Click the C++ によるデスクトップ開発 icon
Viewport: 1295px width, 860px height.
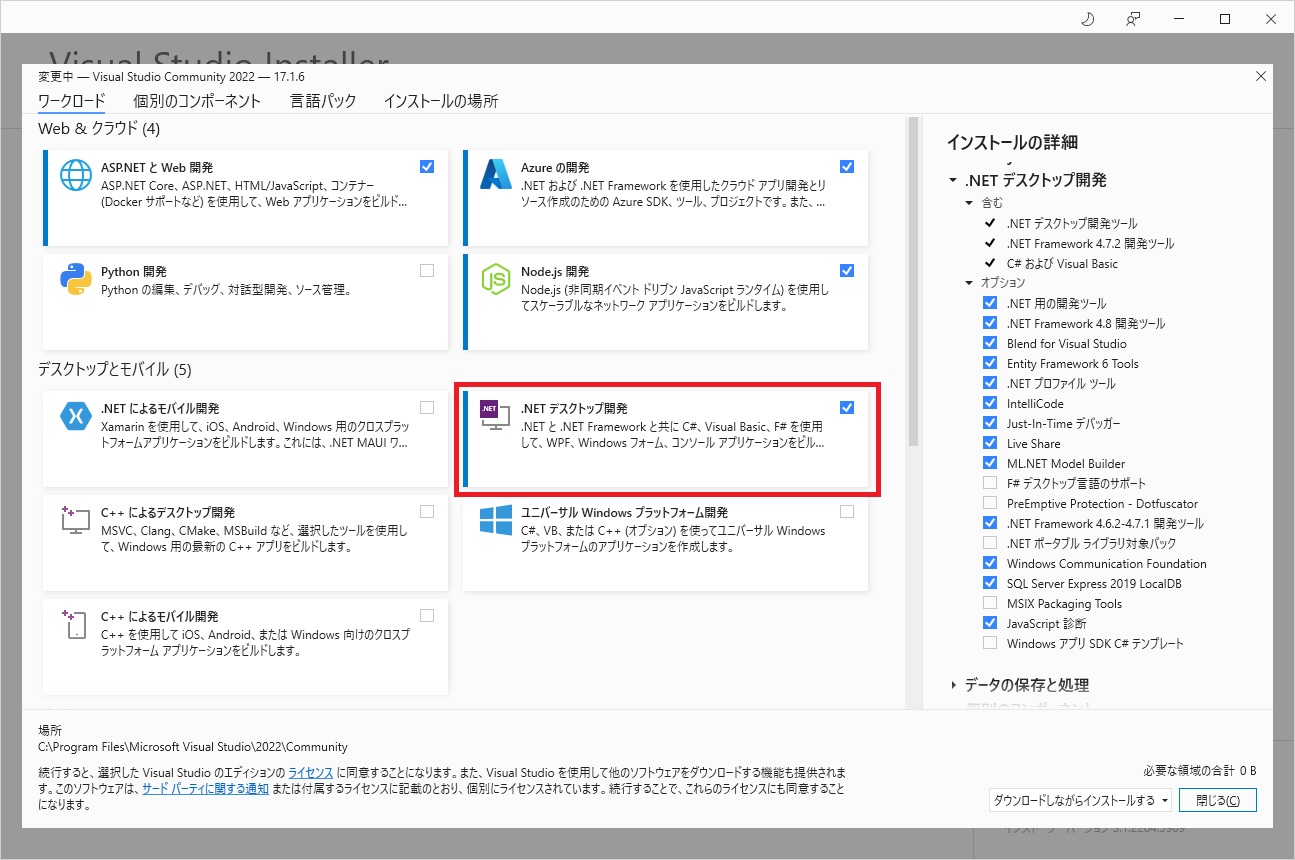tap(75, 520)
